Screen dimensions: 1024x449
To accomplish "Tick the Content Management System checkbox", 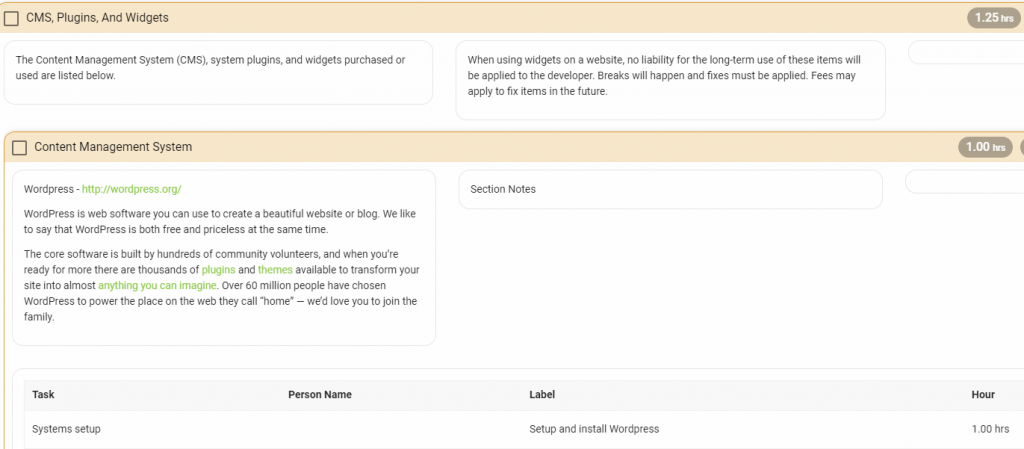I will point(20,147).
